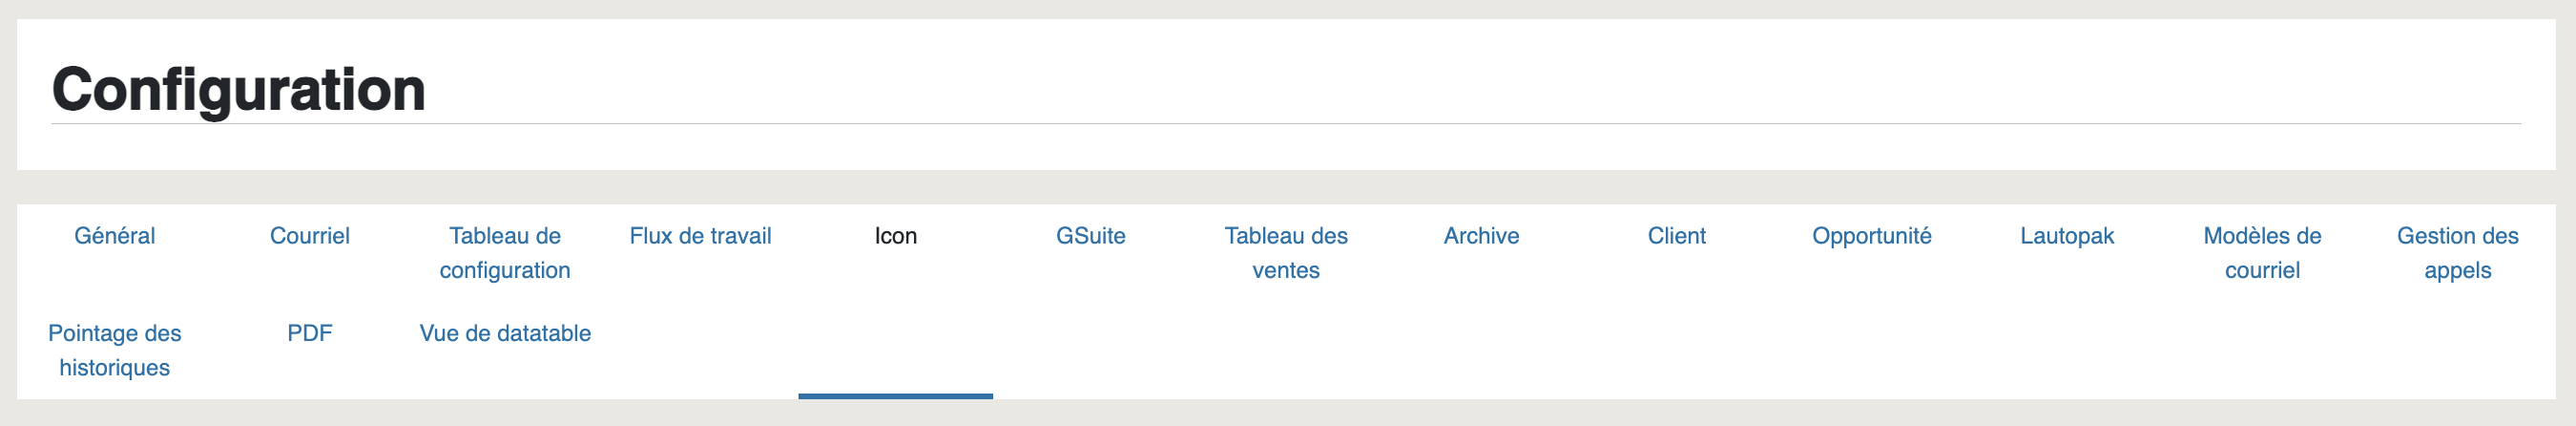2576x426 pixels.
Task: Go to the Flux de travail tab
Action: (700, 236)
